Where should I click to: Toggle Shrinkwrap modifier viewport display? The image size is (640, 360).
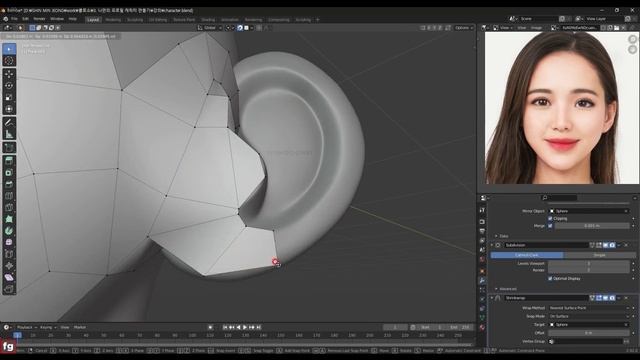coord(605,298)
